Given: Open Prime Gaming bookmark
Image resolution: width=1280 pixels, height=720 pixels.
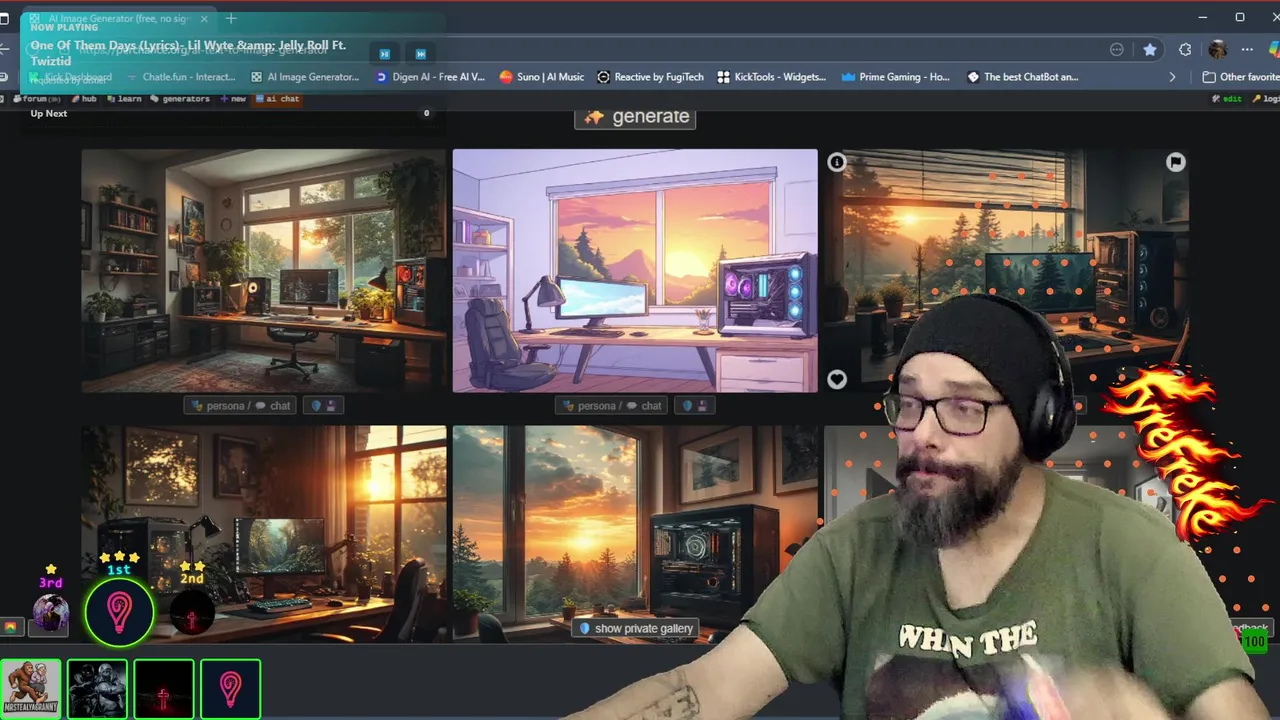Looking at the screenshot, I should click(896, 77).
